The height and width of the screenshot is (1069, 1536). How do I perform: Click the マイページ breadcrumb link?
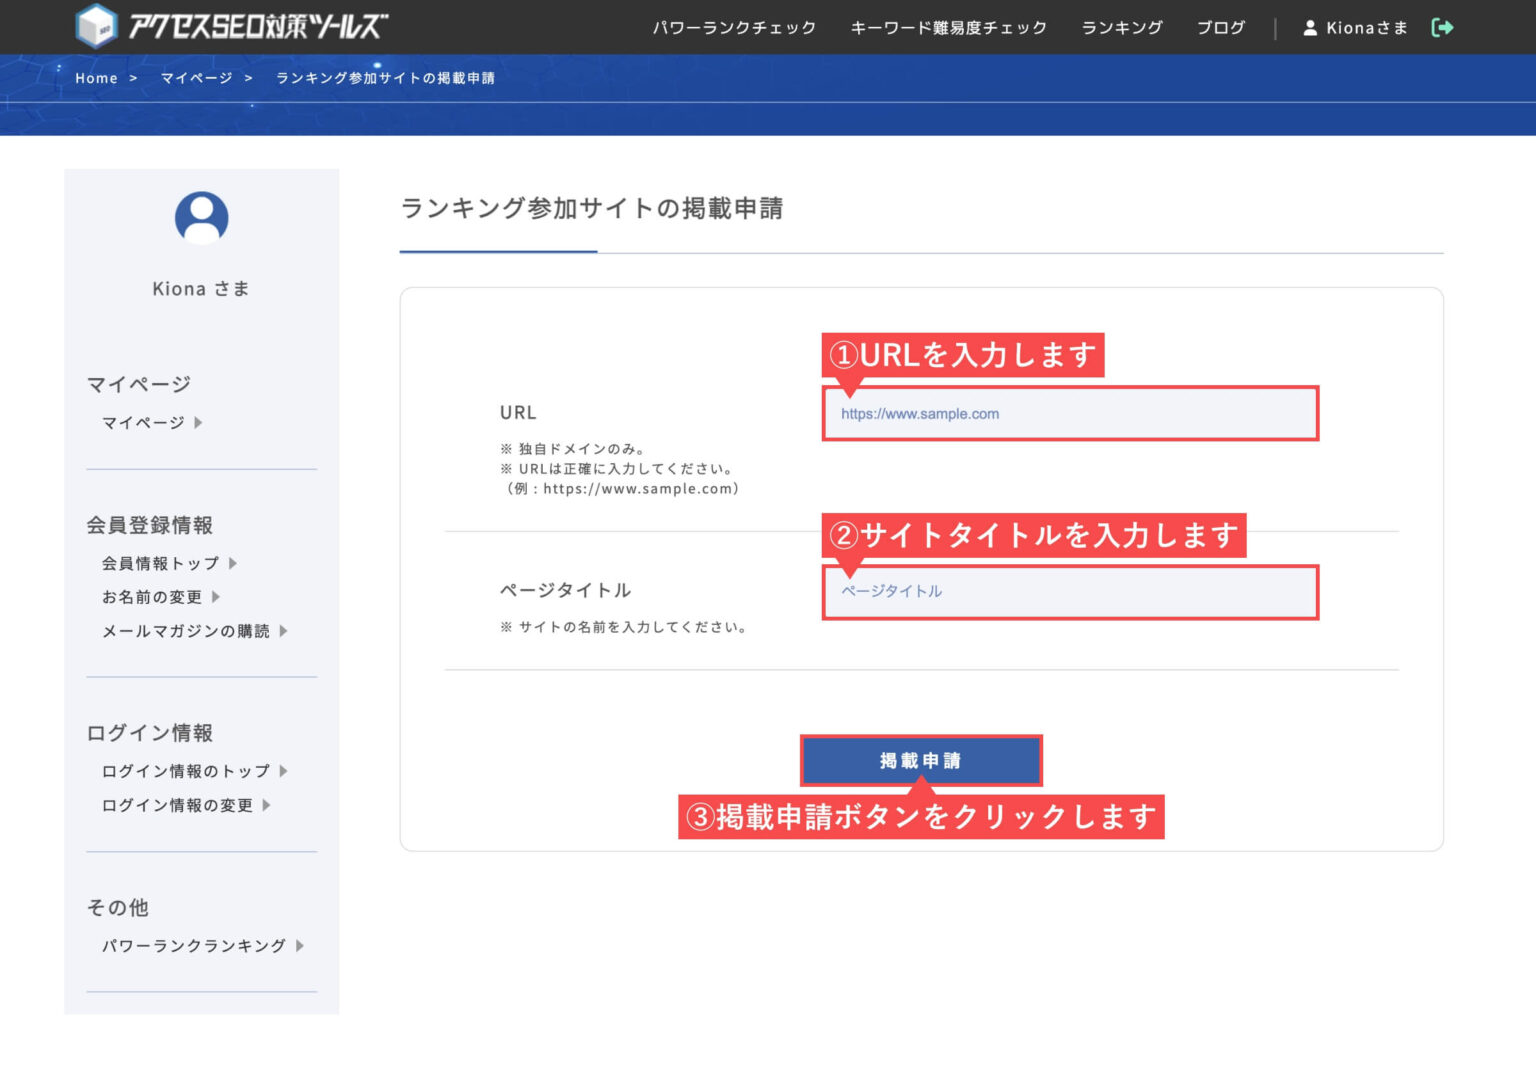pyautogui.click(x=195, y=77)
